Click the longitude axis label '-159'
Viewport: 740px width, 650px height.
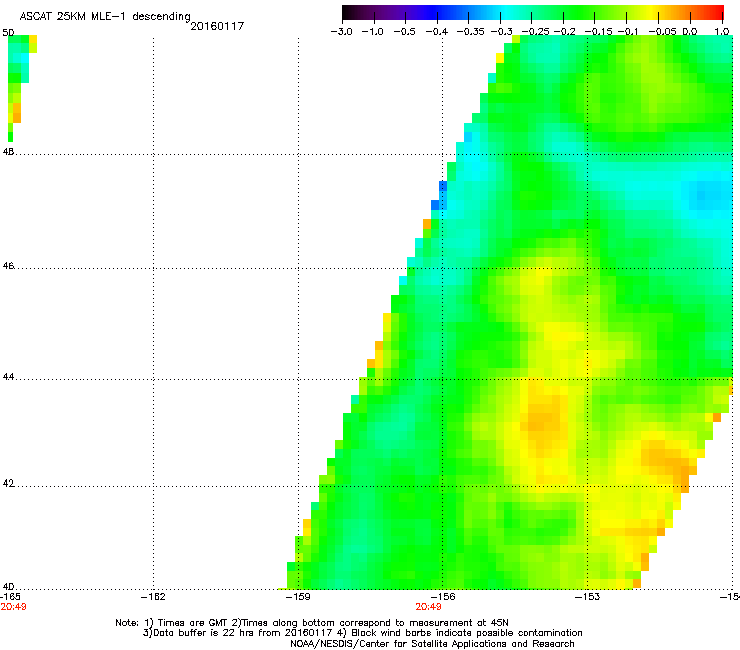point(298,597)
